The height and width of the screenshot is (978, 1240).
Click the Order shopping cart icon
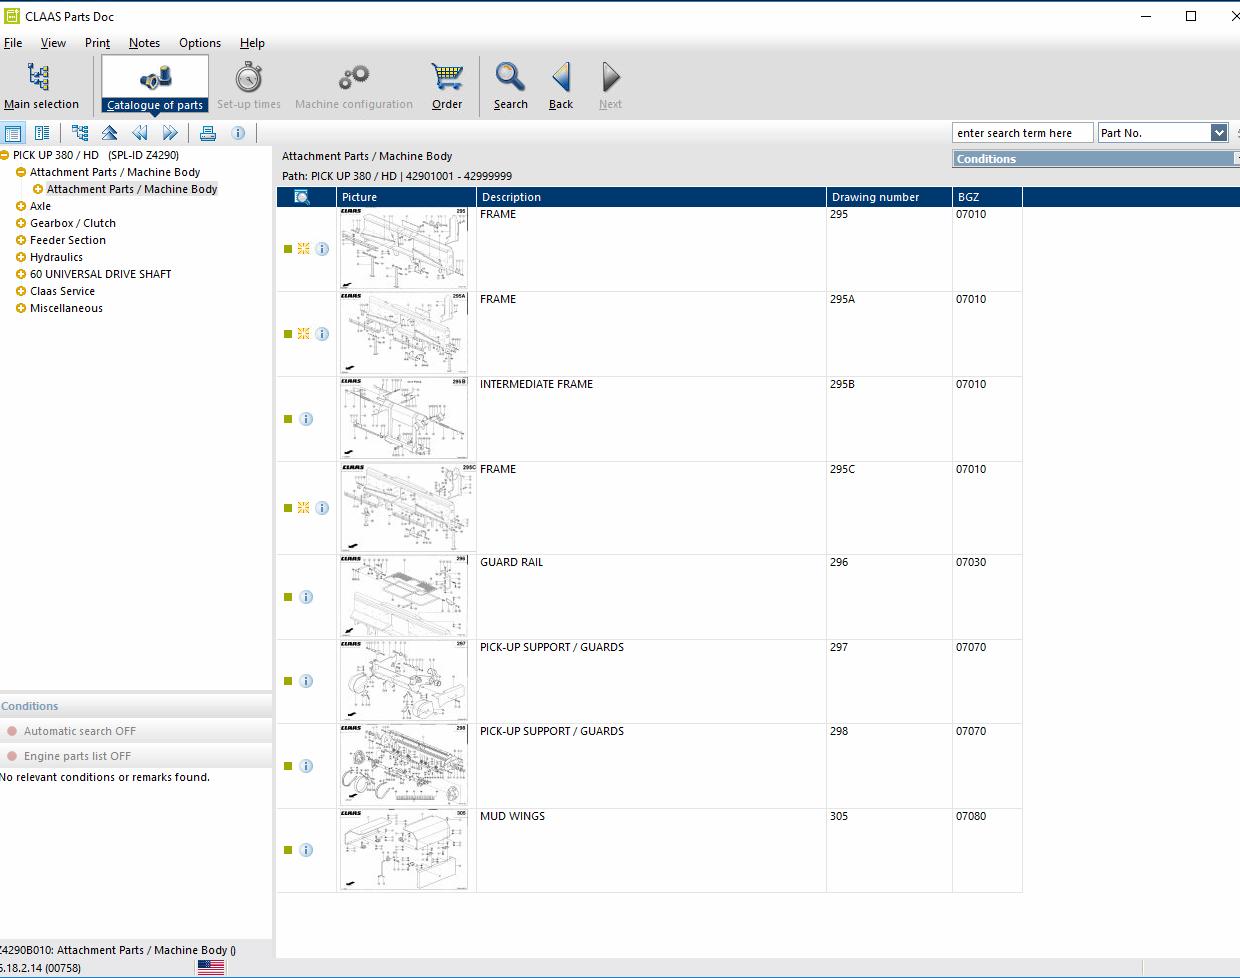(x=446, y=86)
